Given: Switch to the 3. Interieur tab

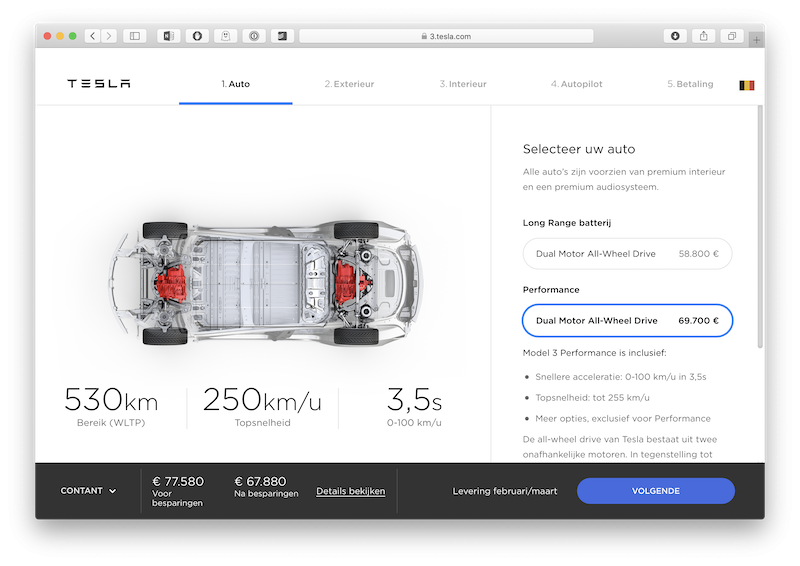Looking at the screenshot, I should (x=463, y=84).
